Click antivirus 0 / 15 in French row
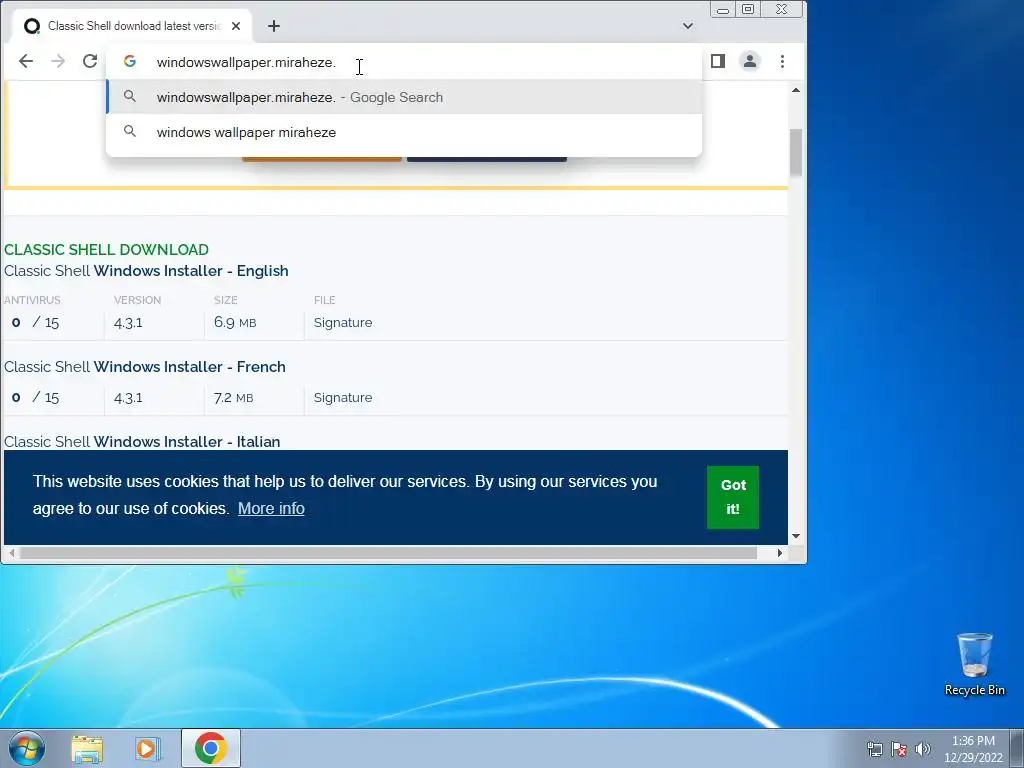The image size is (1024, 768). [x=35, y=398]
